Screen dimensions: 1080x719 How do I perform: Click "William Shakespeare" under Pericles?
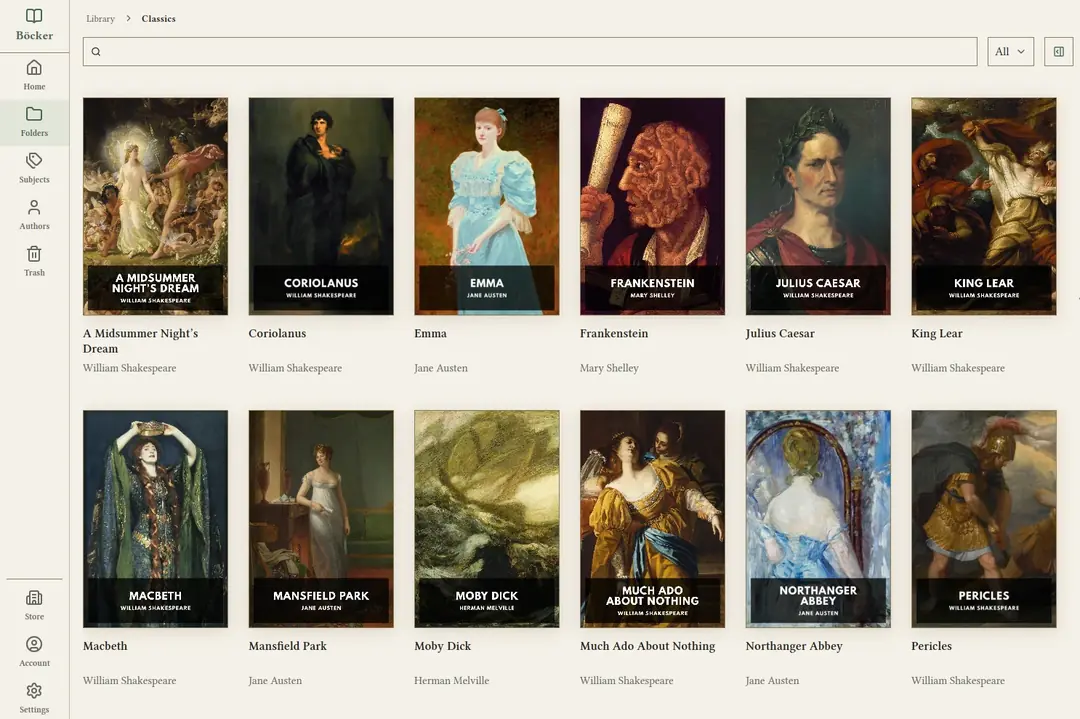coord(957,680)
